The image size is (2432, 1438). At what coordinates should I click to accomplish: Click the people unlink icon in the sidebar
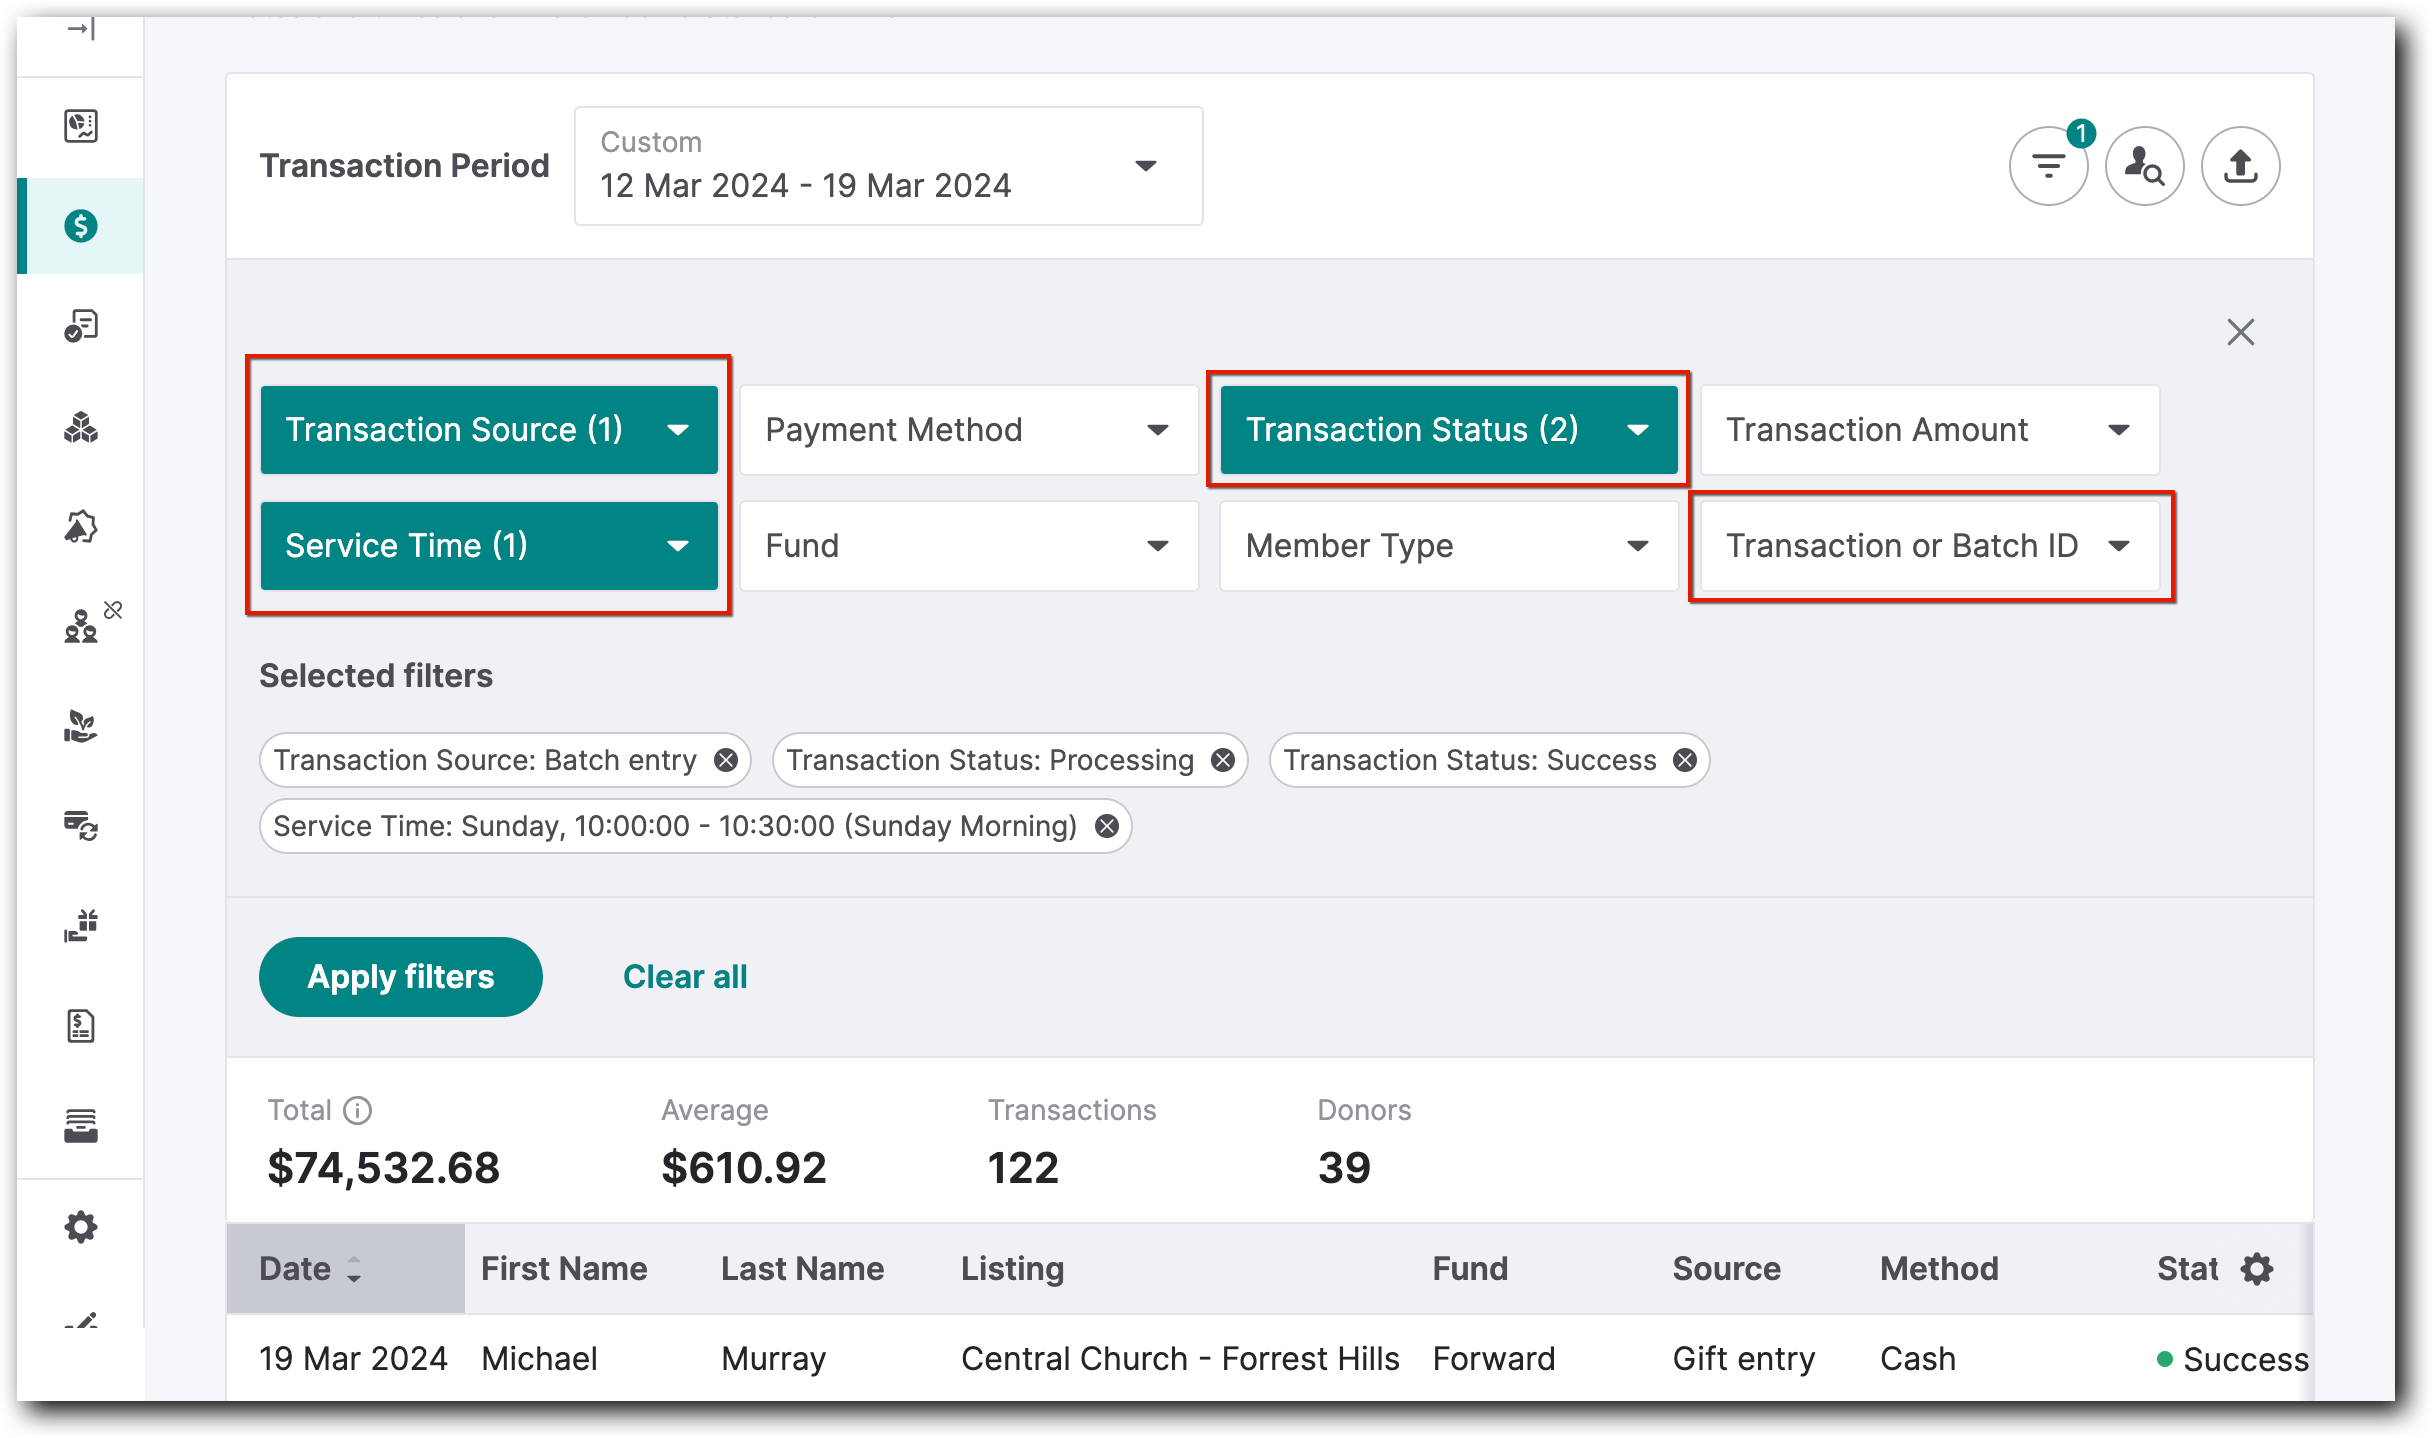tap(86, 620)
